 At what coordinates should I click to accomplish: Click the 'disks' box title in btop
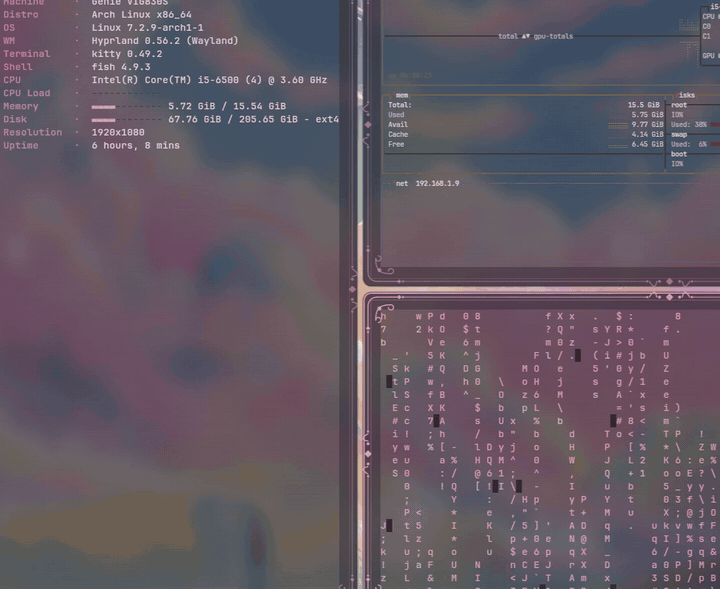point(686,95)
